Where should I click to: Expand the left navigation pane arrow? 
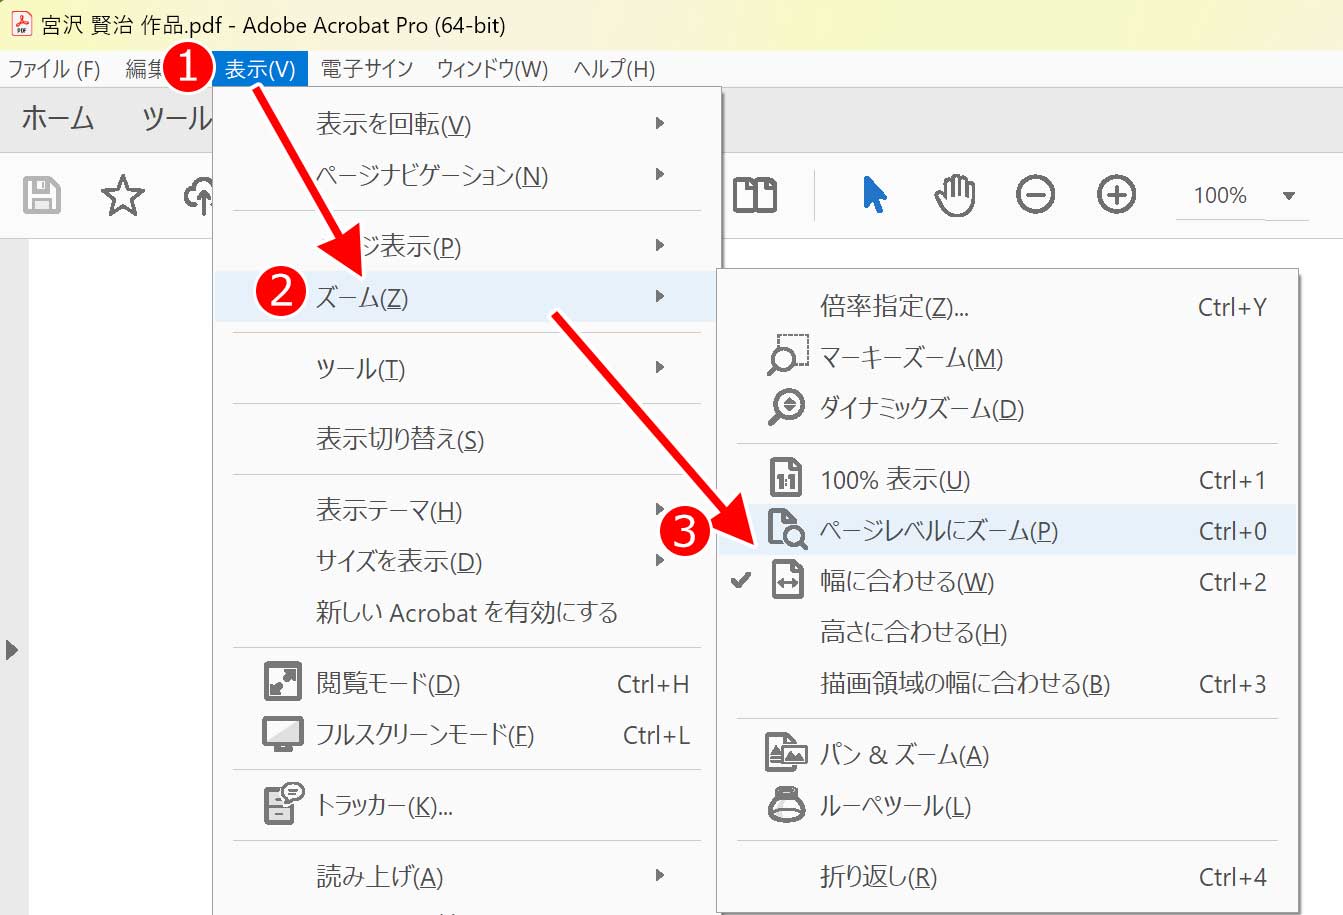coord(12,650)
